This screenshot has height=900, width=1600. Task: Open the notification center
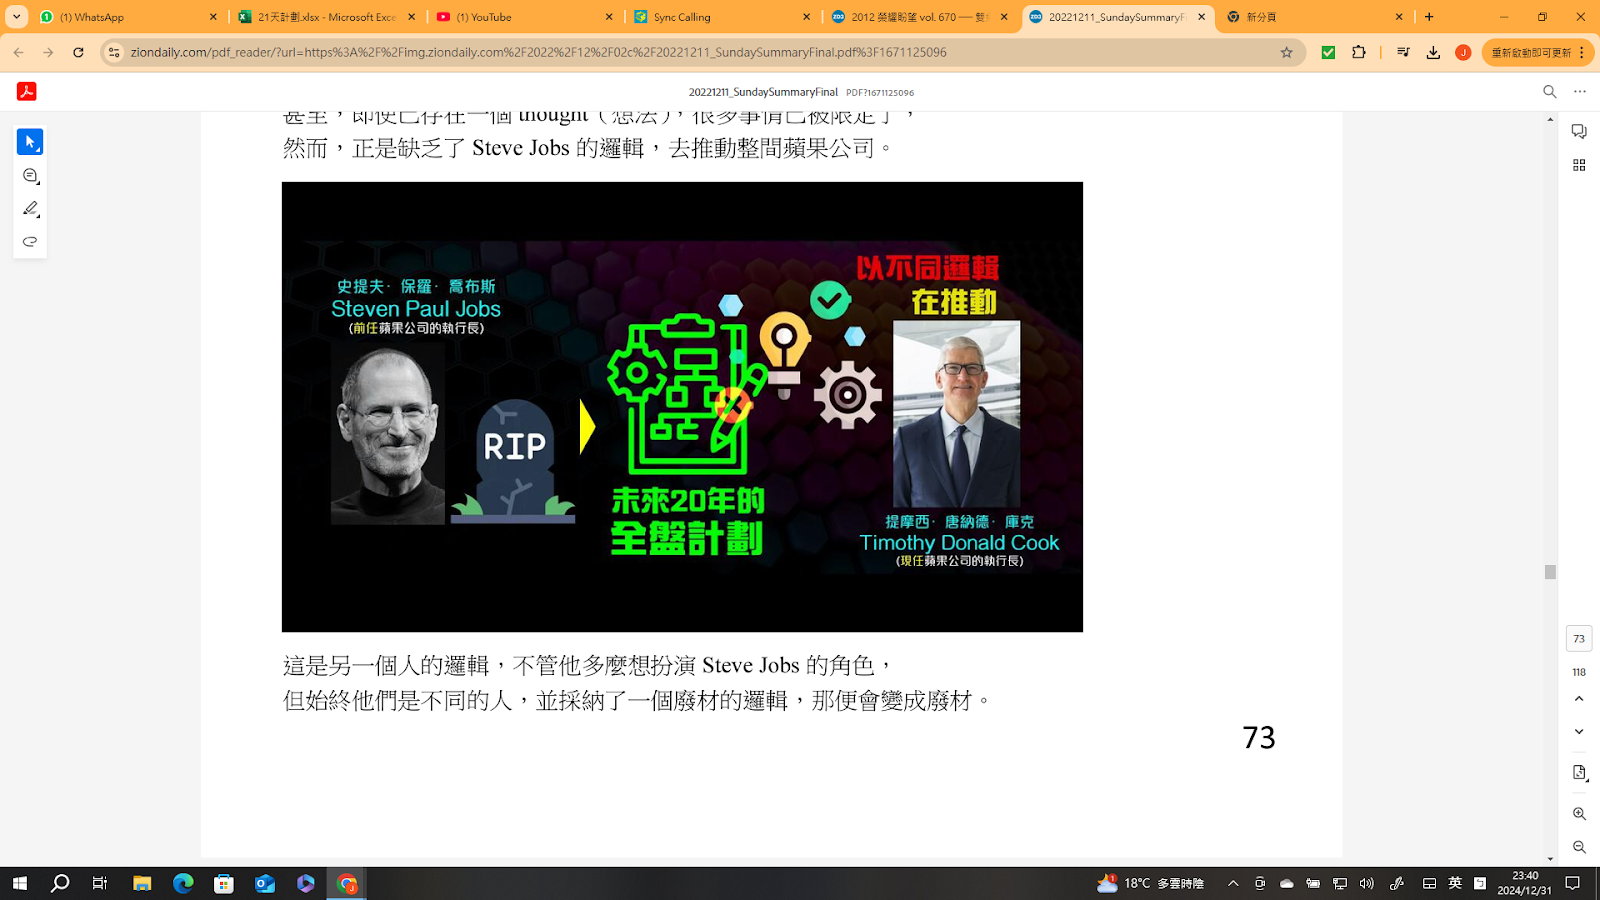[1573, 883]
